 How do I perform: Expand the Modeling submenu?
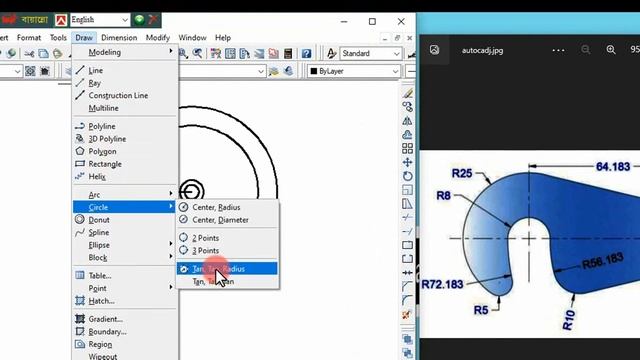point(125,52)
